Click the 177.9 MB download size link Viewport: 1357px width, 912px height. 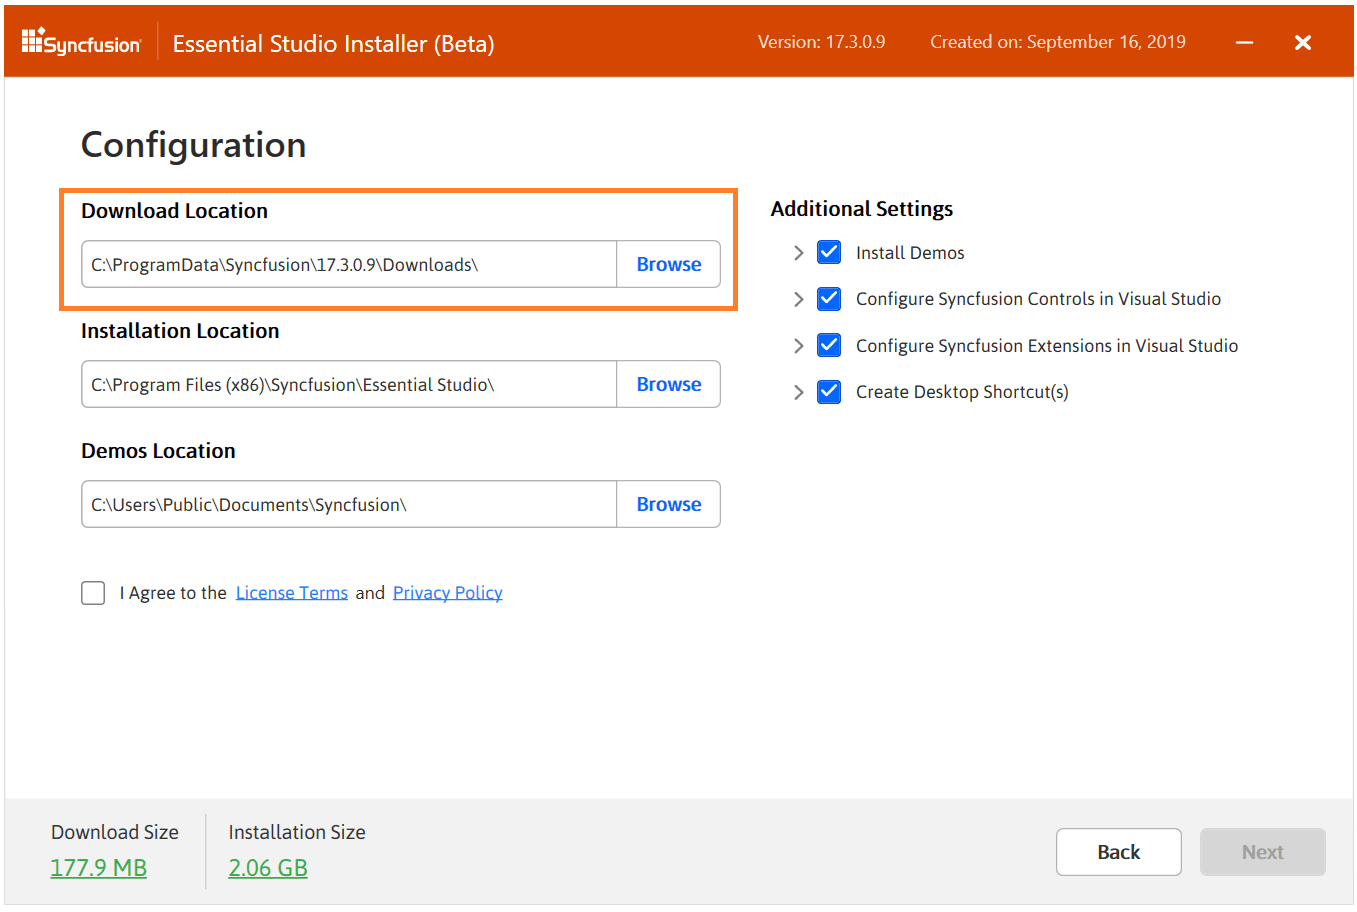[99, 868]
